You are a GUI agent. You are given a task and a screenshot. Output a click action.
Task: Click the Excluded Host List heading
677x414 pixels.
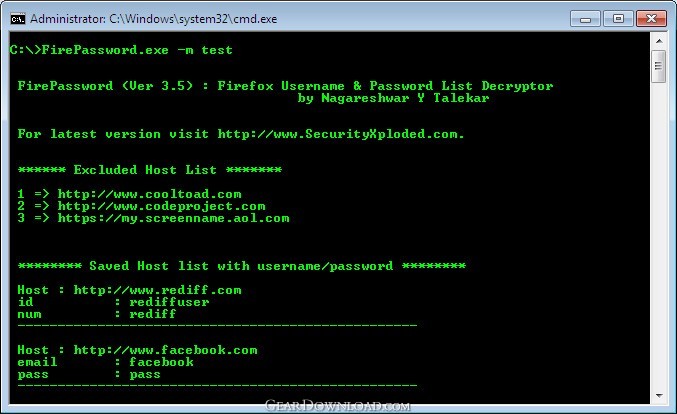pos(150,170)
